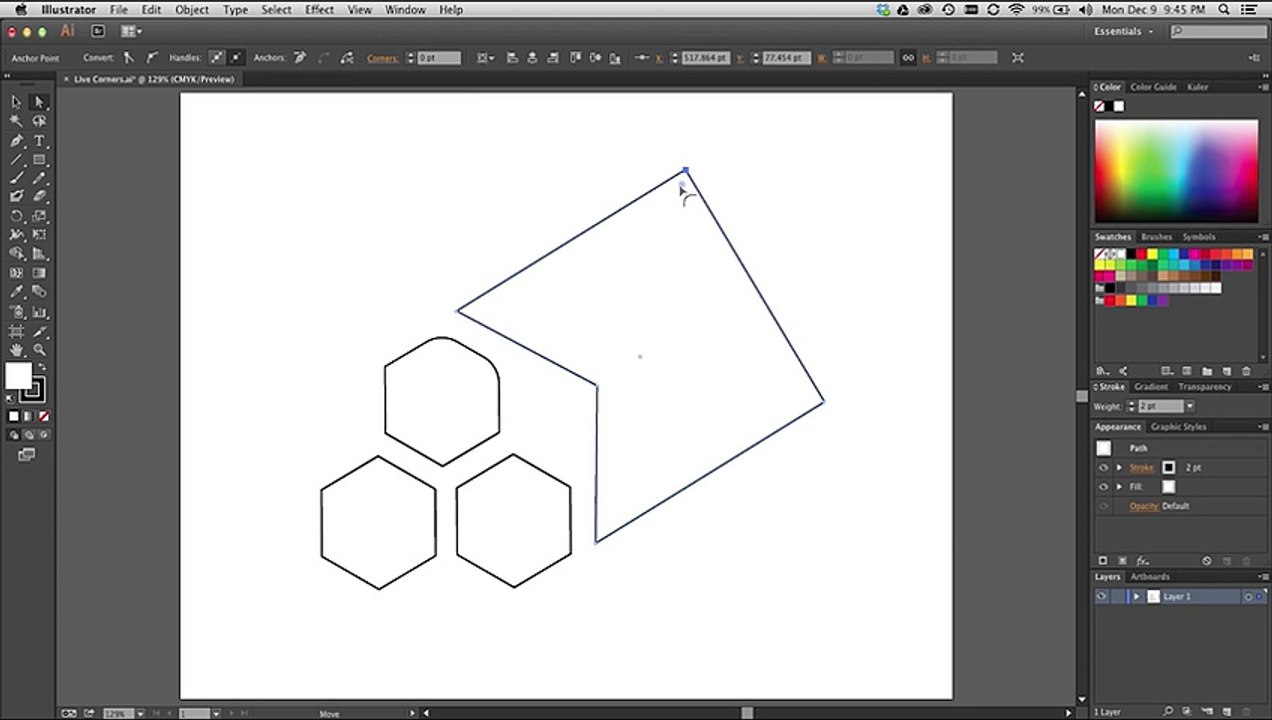Select the Gradient tool
The width and height of the screenshot is (1272, 720).
point(39,273)
